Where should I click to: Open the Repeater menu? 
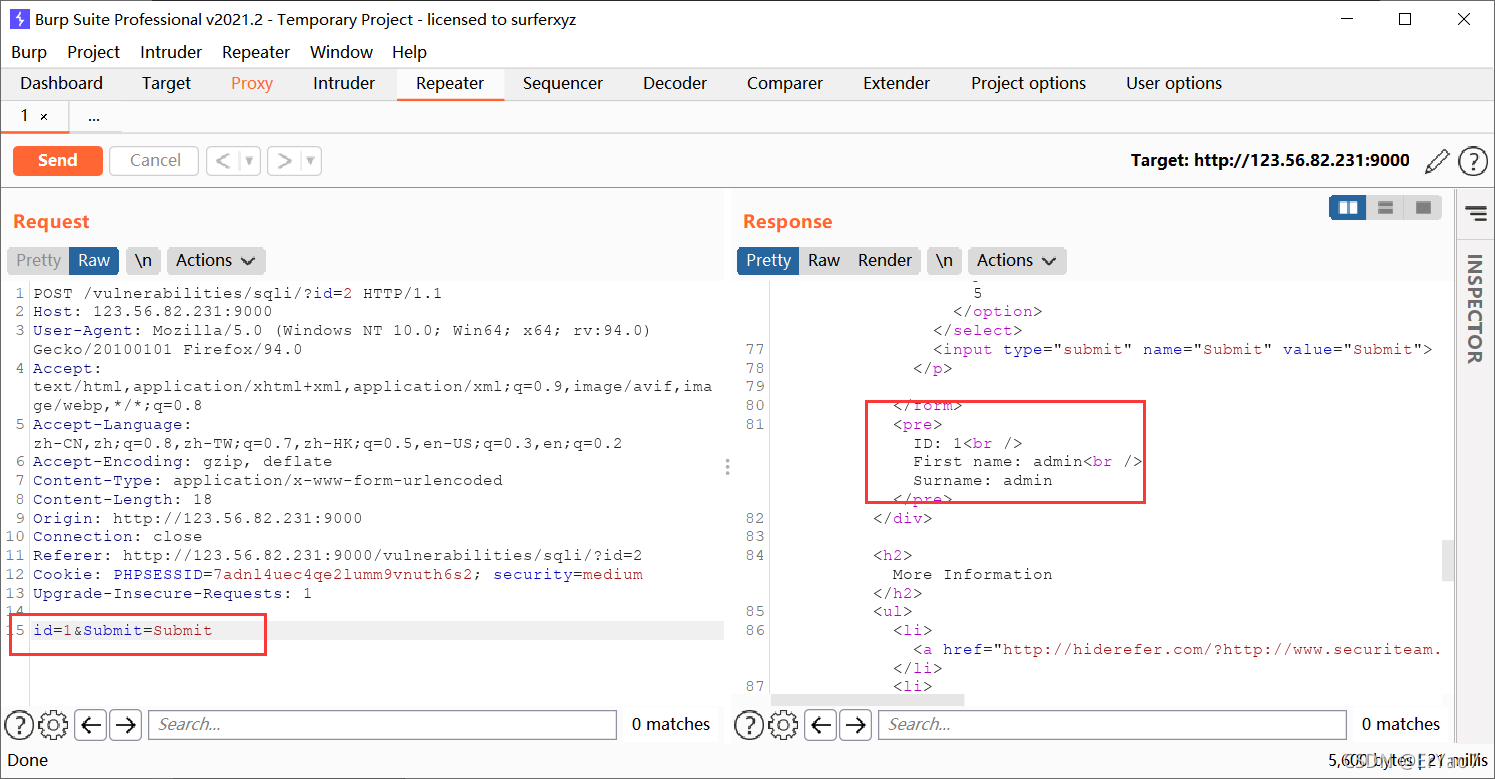(256, 52)
